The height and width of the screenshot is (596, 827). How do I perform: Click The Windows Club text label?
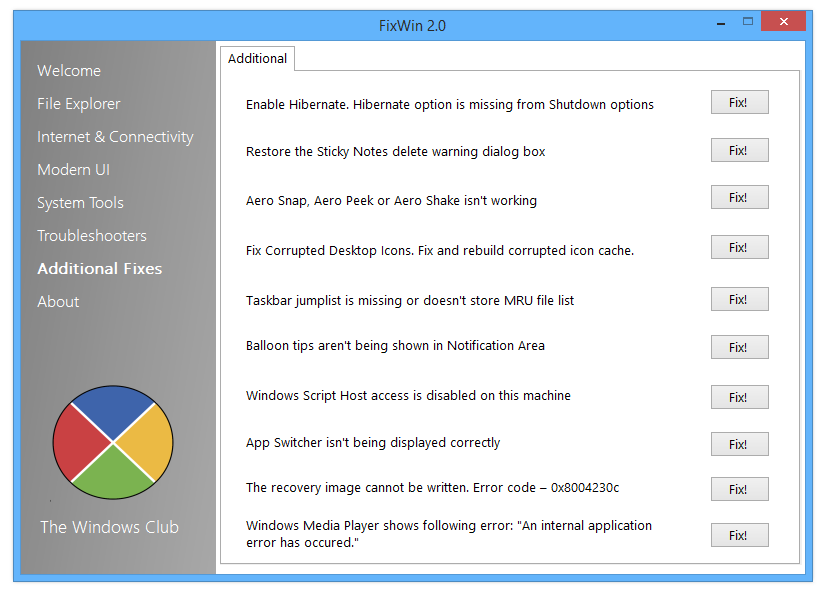click(x=110, y=527)
